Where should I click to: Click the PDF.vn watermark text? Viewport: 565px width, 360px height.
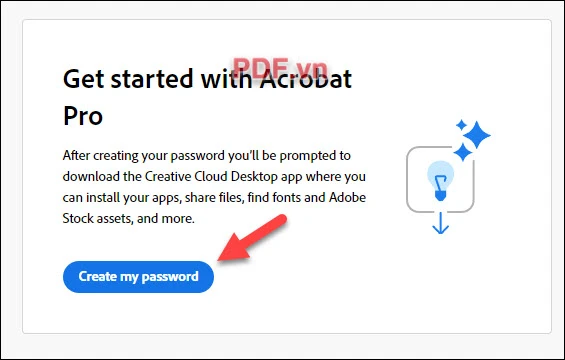click(x=280, y=67)
